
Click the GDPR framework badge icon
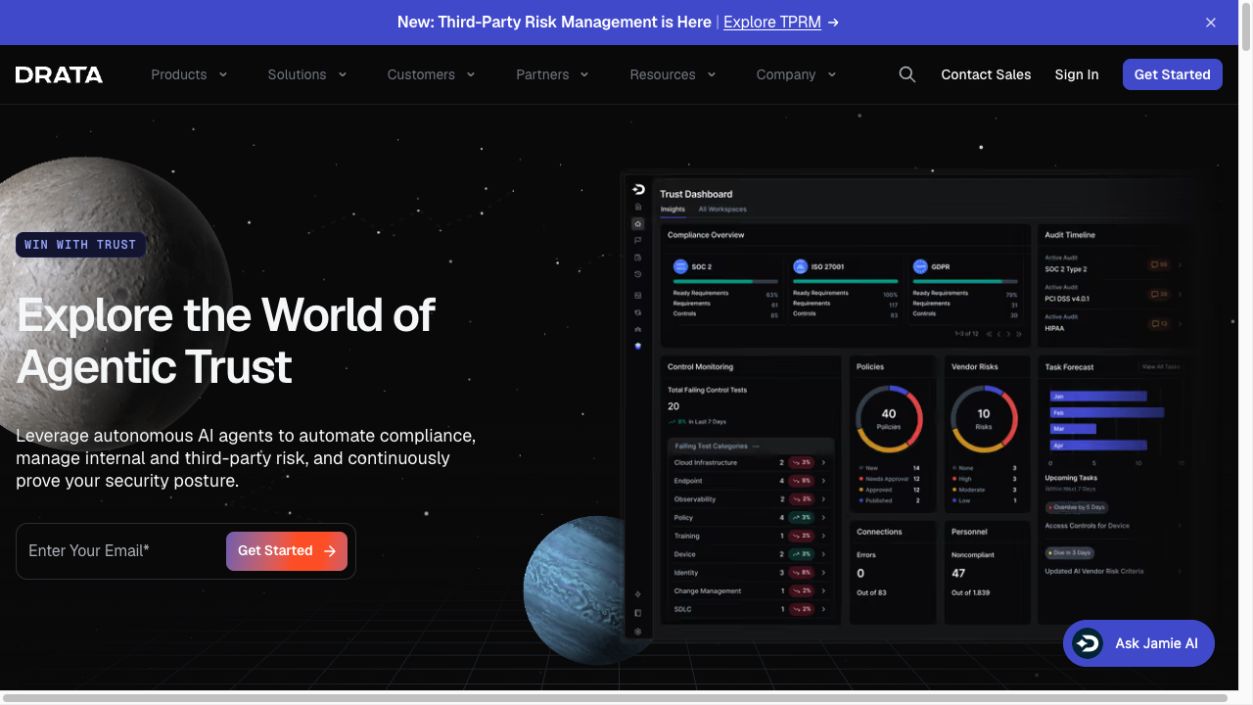tap(920, 267)
